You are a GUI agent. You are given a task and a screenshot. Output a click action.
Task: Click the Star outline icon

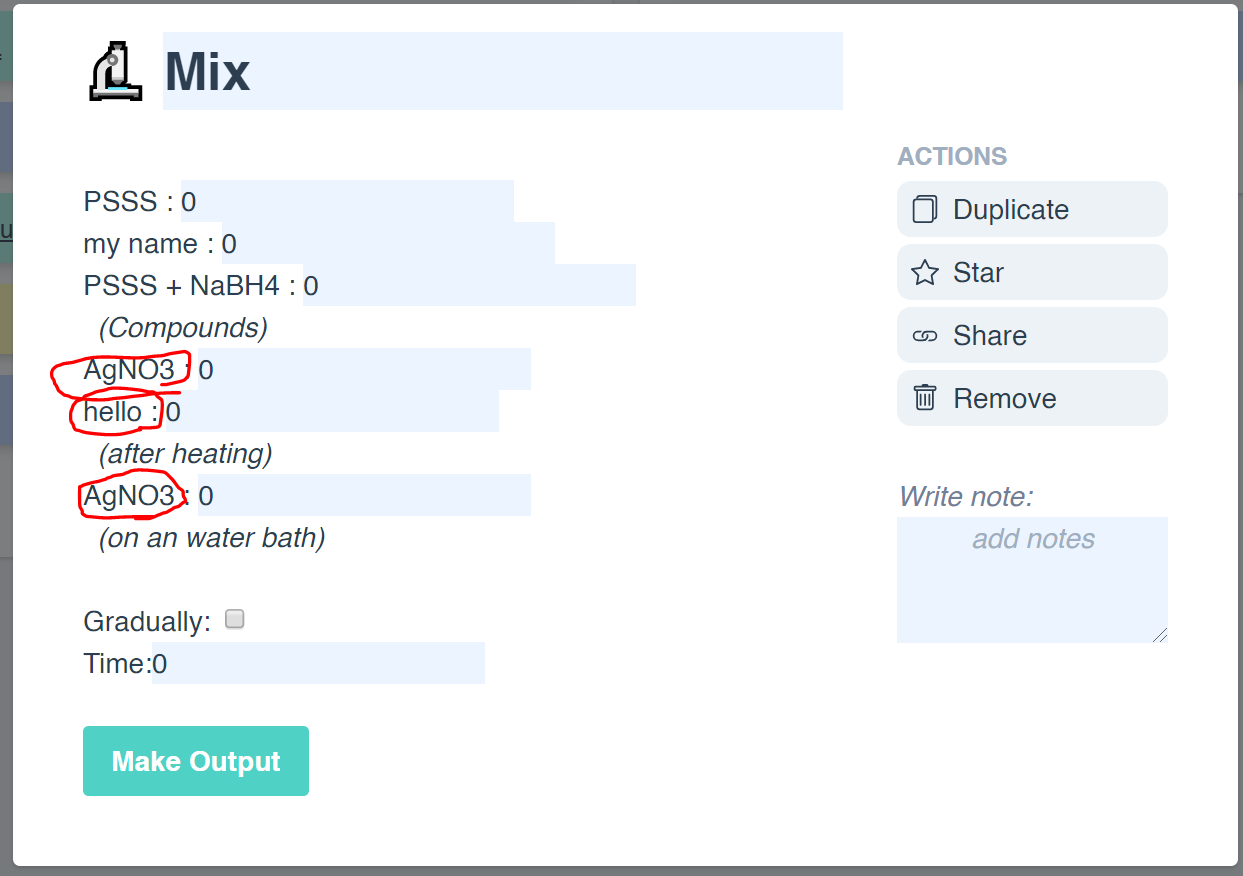tap(925, 272)
